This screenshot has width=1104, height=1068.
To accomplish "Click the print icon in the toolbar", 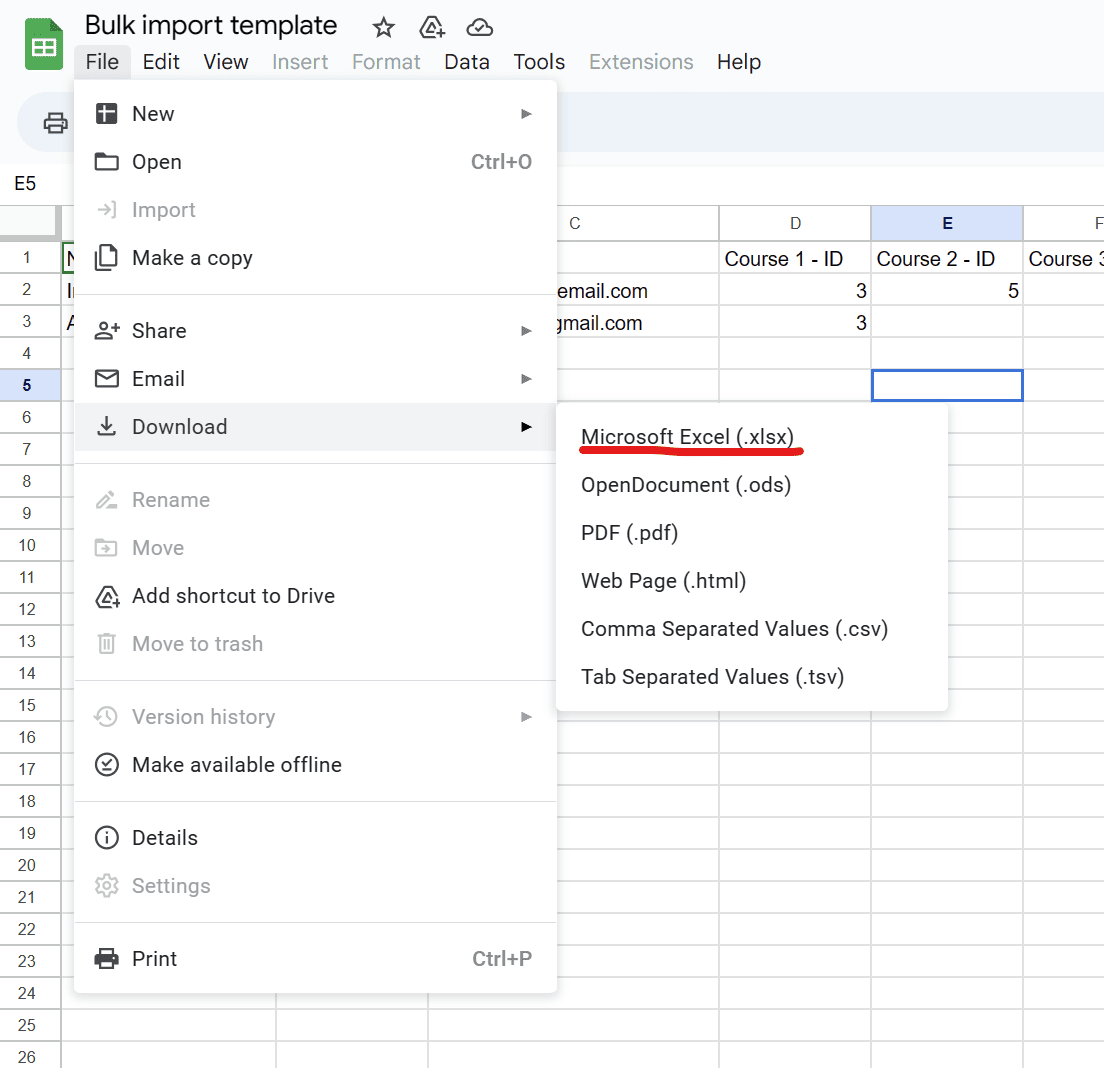I will pos(56,122).
